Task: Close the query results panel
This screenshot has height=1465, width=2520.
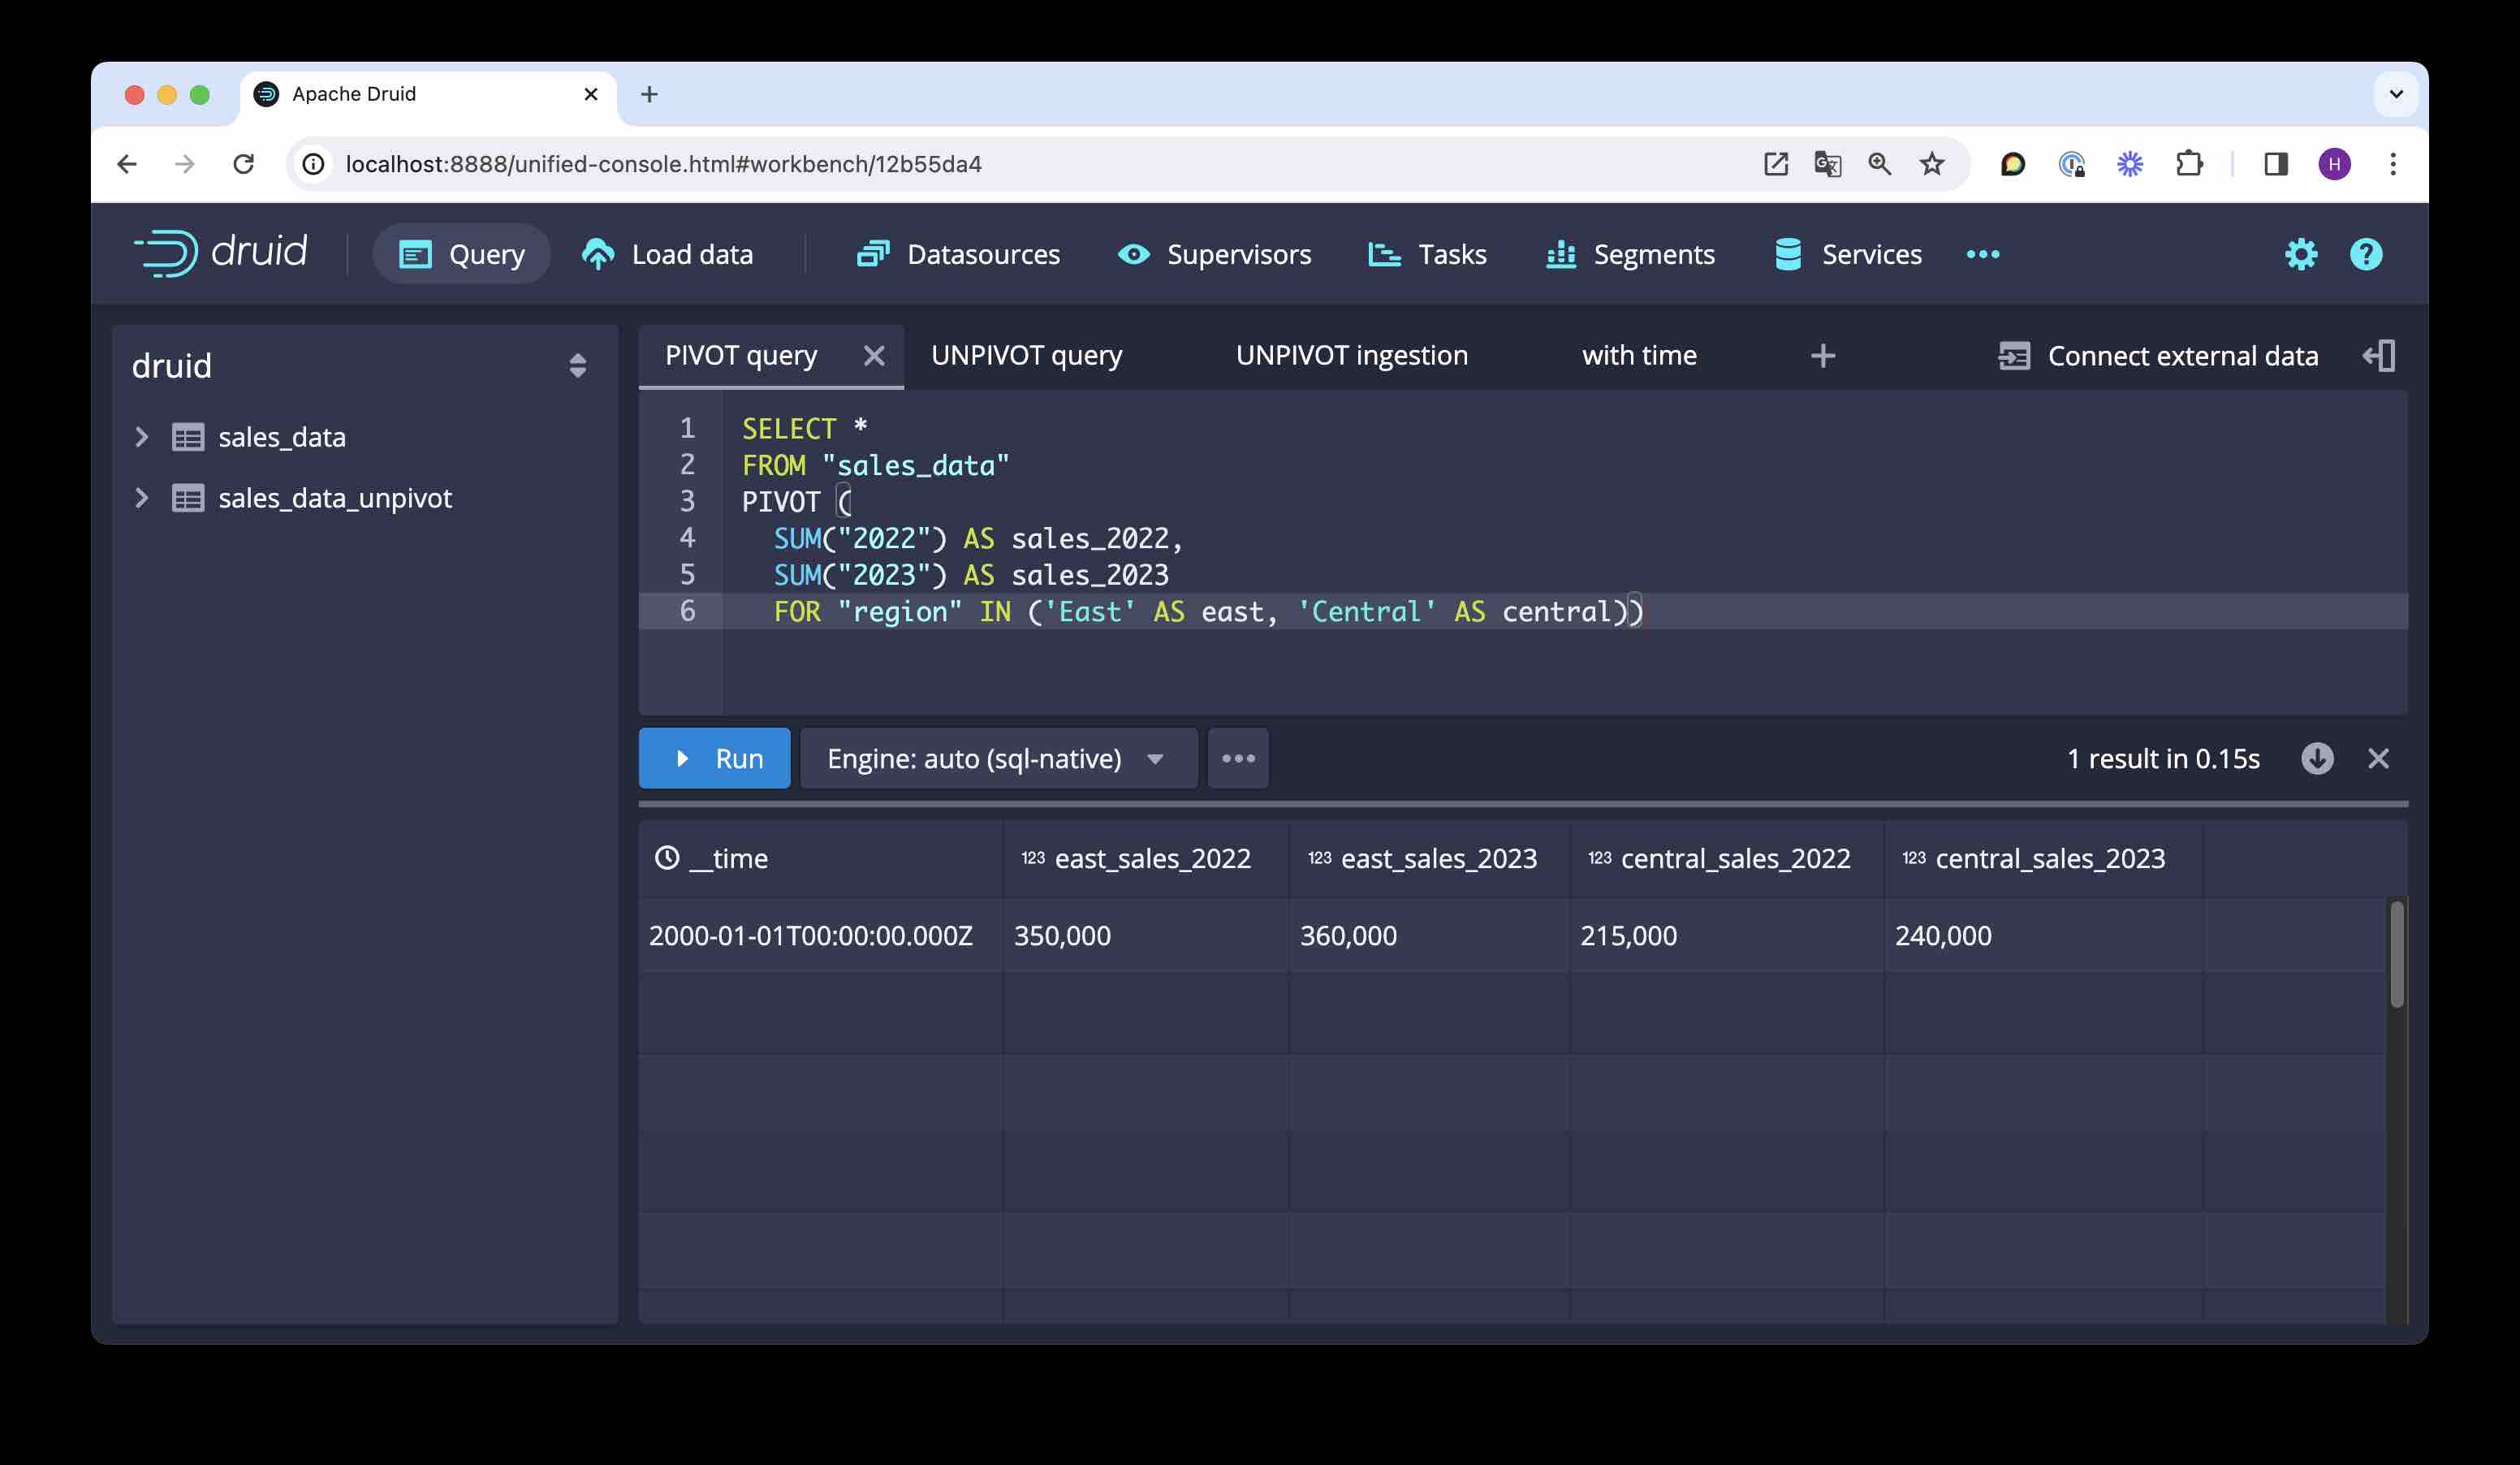Action: 2380,758
